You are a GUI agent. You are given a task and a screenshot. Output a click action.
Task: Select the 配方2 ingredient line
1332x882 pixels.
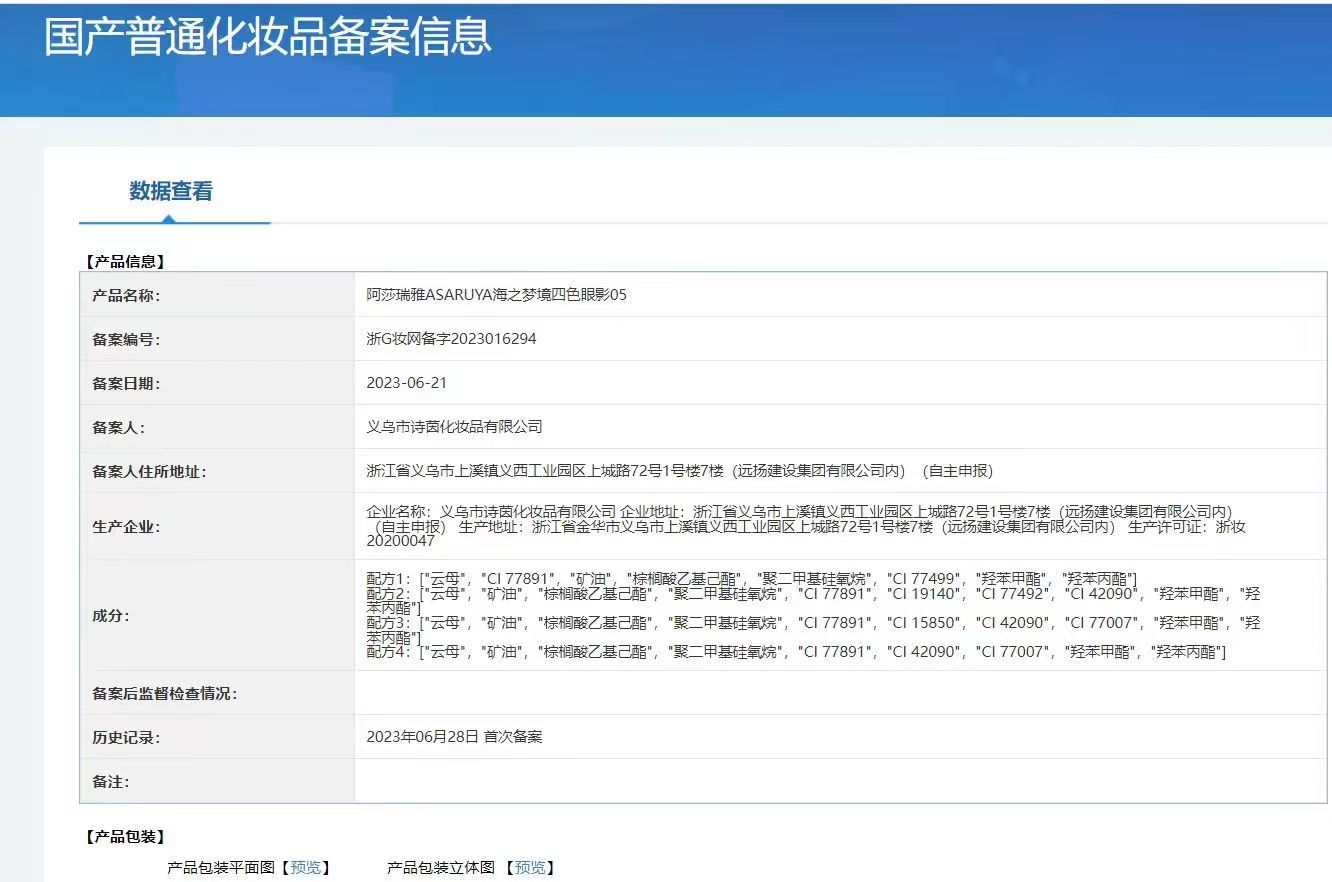coord(814,601)
